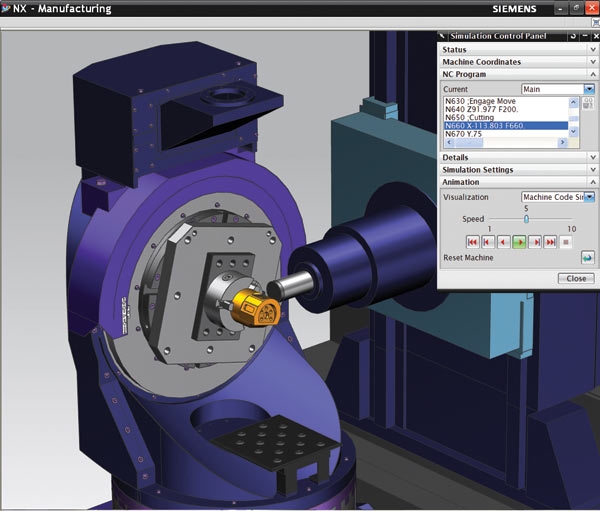Click the rewind to start playback button
This screenshot has width=600, height=511.
pos(471,242)
